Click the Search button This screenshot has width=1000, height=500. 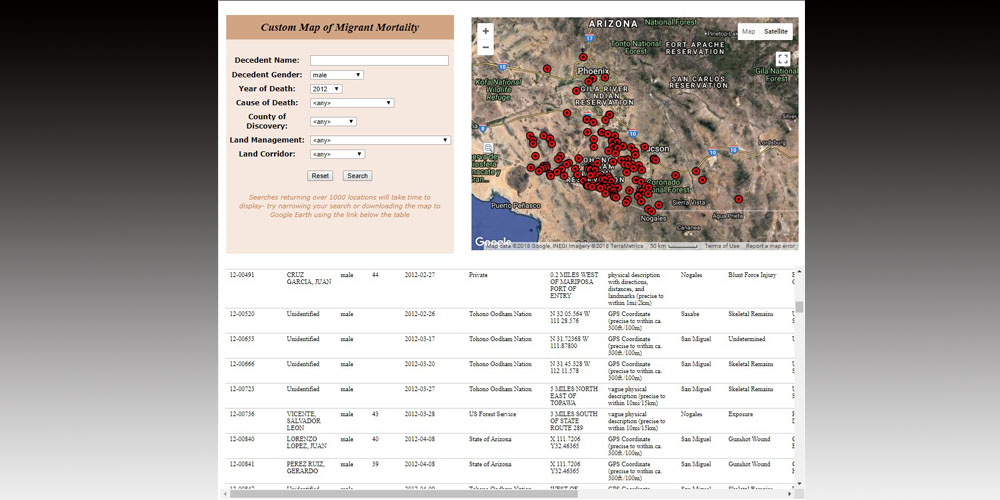[357, 176]
